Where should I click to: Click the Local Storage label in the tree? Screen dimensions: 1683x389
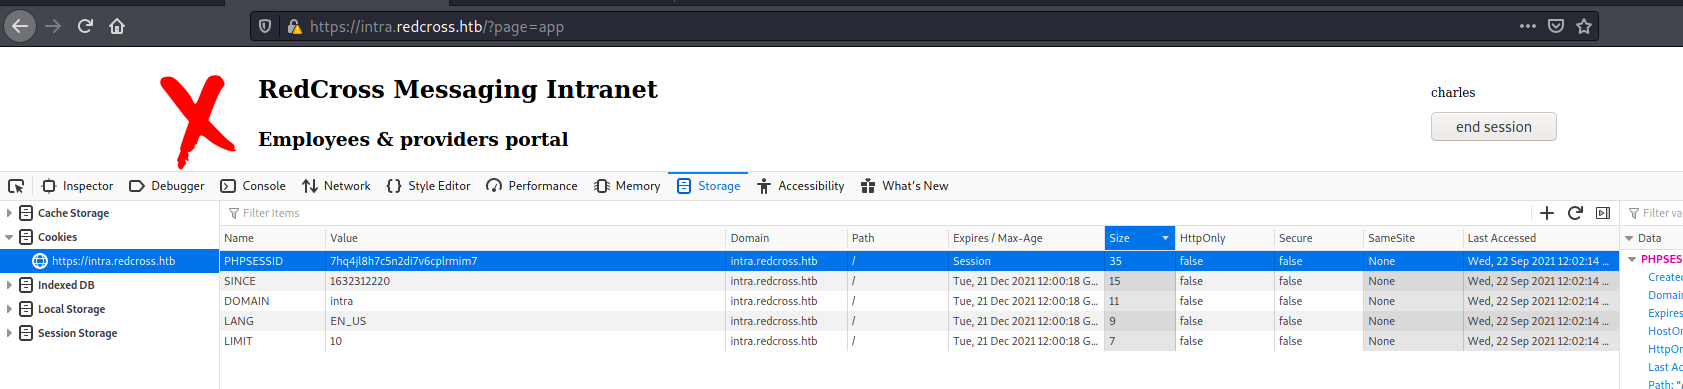click(71, 309)
